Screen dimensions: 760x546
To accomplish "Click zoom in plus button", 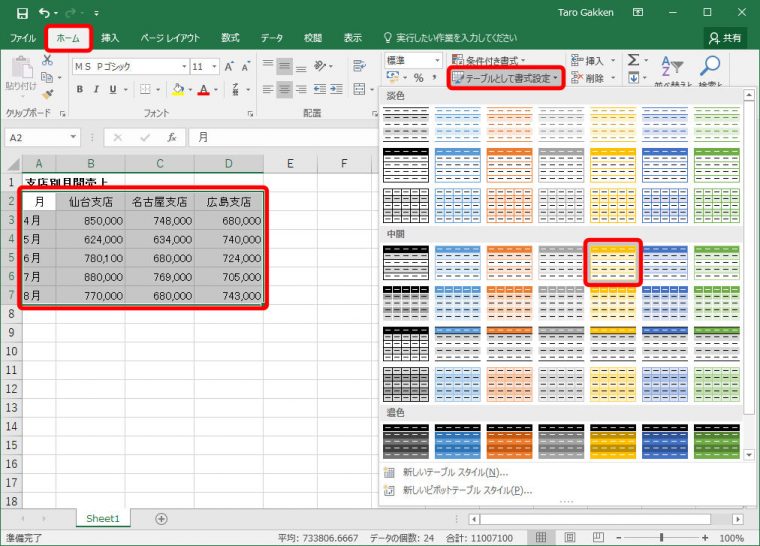I will tap(705, 537).
